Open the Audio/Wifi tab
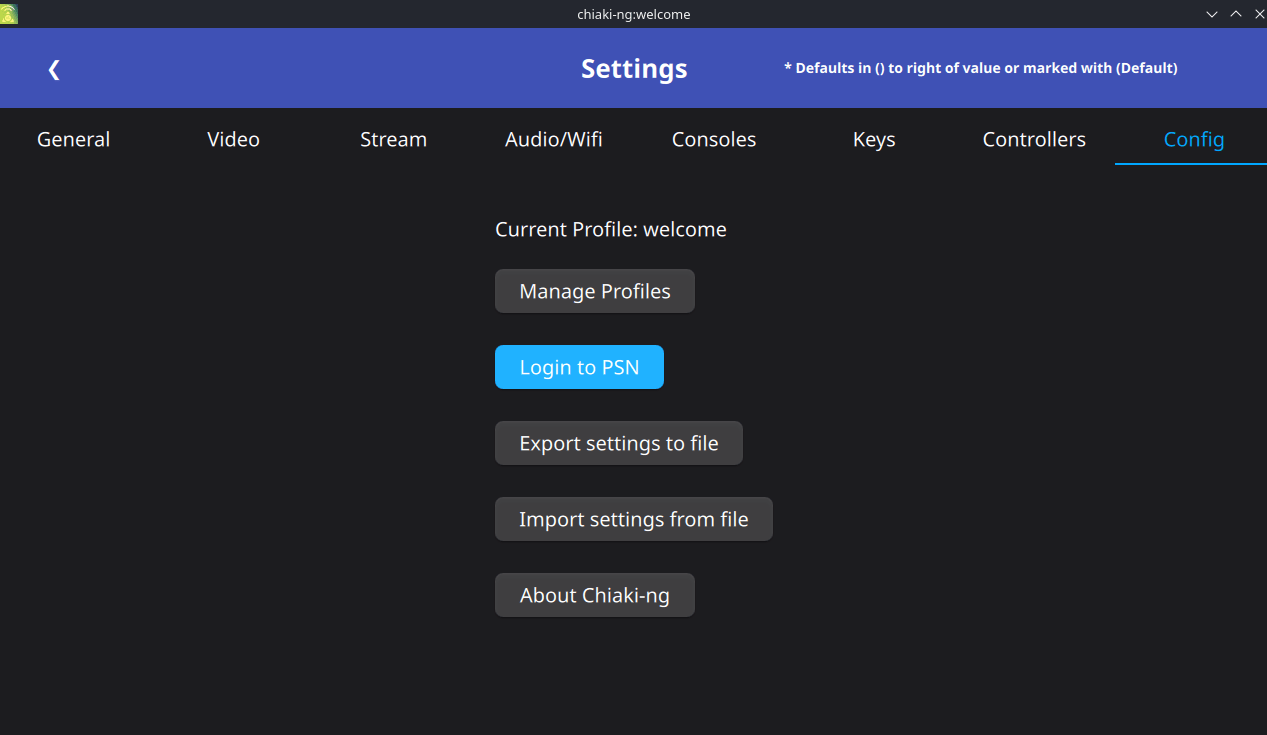The width and height of the screenshot is (1267, 735). (x=554, y=140)
